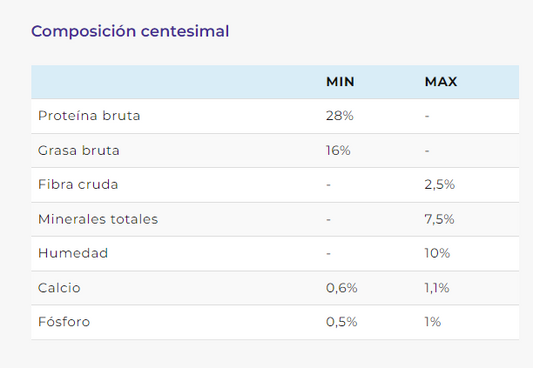Click the Calcio row label
533x368 pixels.
(x=59, y=288)
